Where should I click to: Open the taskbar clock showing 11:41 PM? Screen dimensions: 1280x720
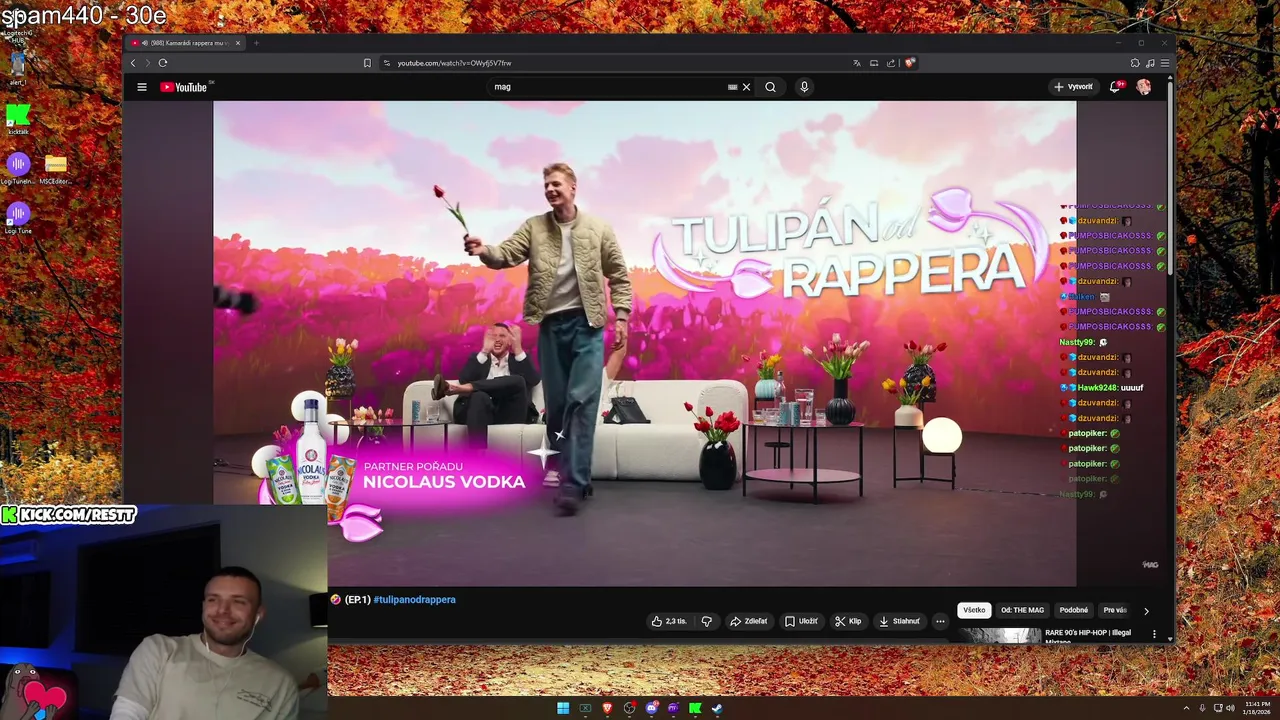pyautogui.click(x=1257, y=708)
